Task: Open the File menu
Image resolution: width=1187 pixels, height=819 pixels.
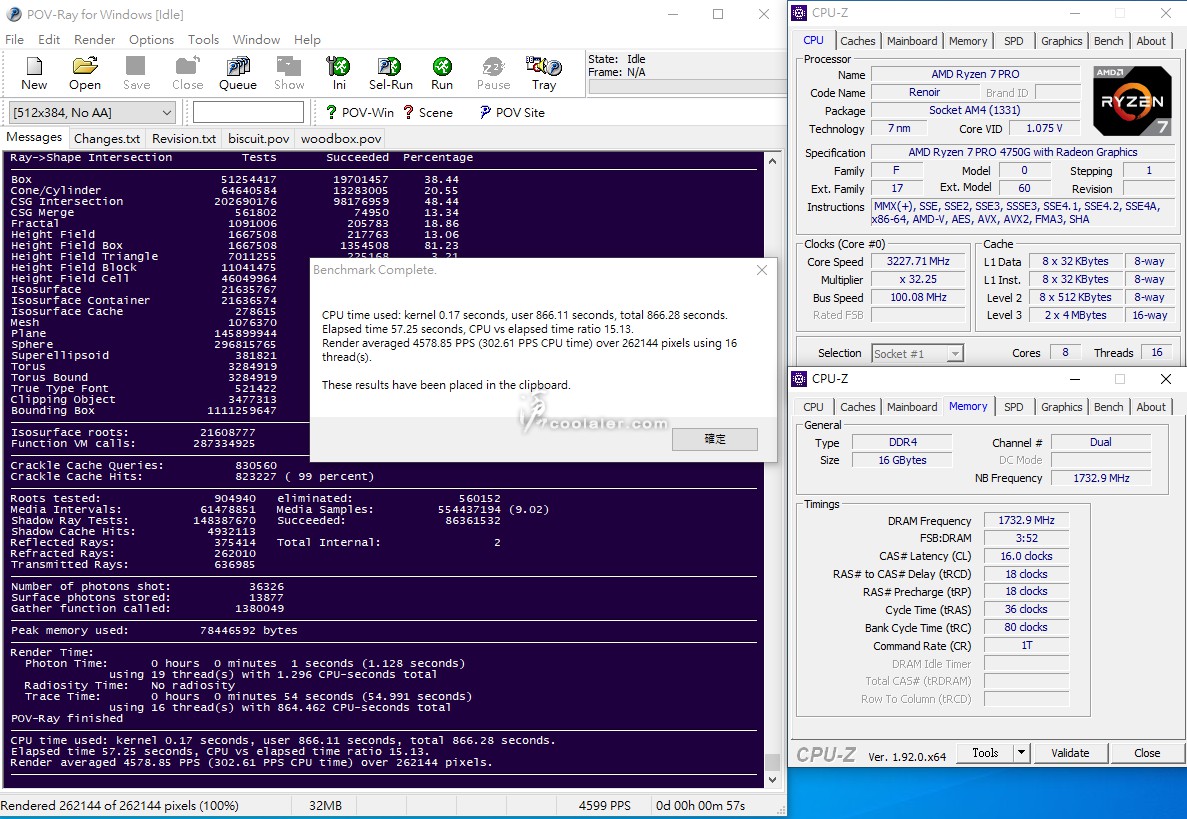Action: [x=14, y=39]
